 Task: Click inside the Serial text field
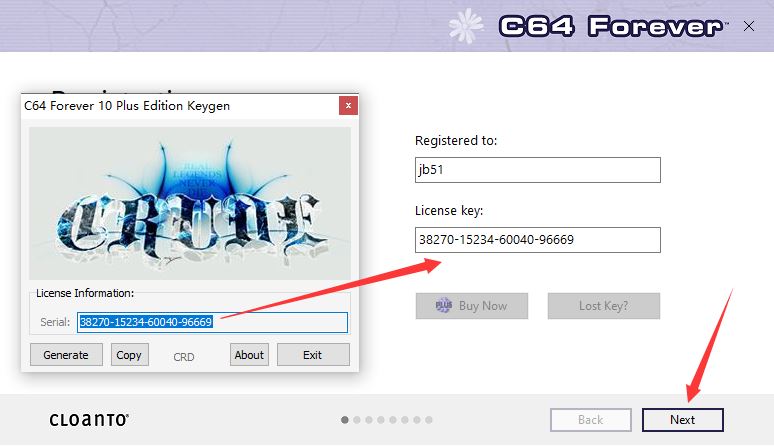(212, 322)
